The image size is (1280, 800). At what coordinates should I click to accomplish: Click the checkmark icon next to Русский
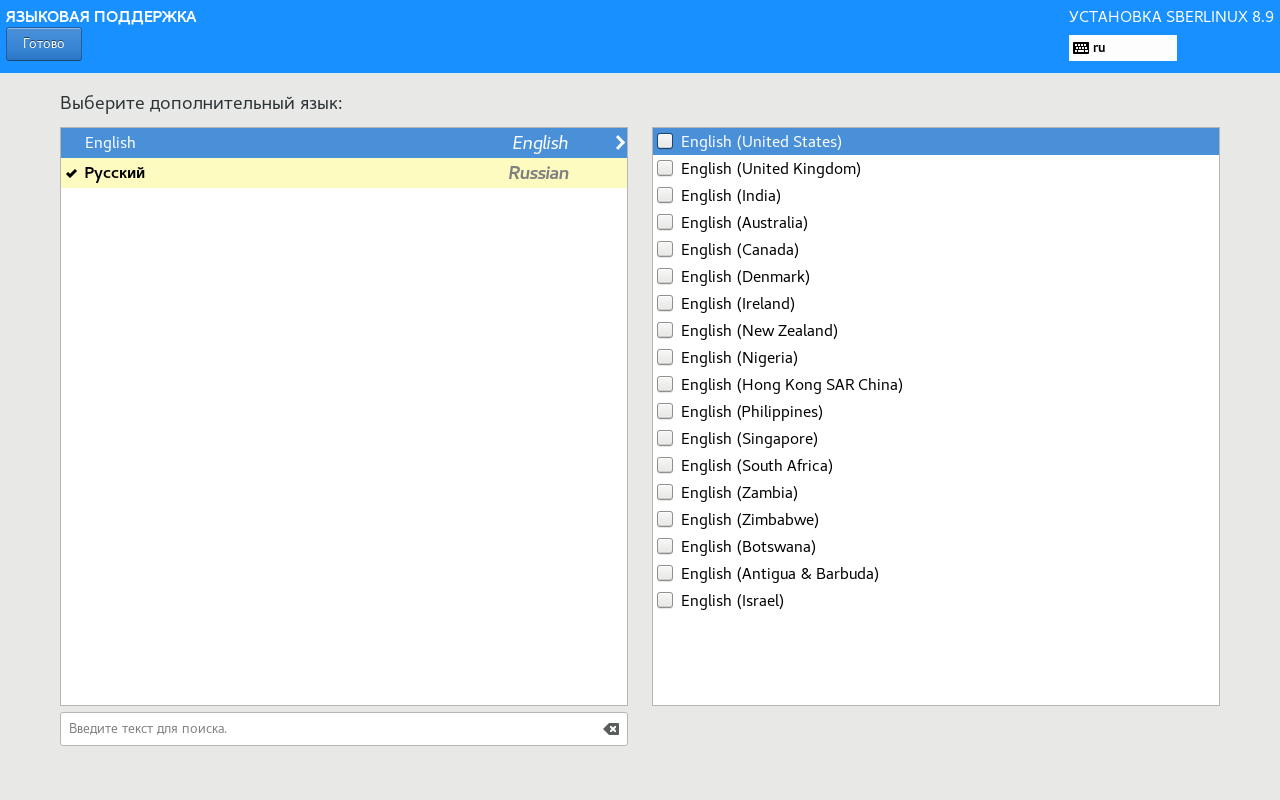pos(72,174)
